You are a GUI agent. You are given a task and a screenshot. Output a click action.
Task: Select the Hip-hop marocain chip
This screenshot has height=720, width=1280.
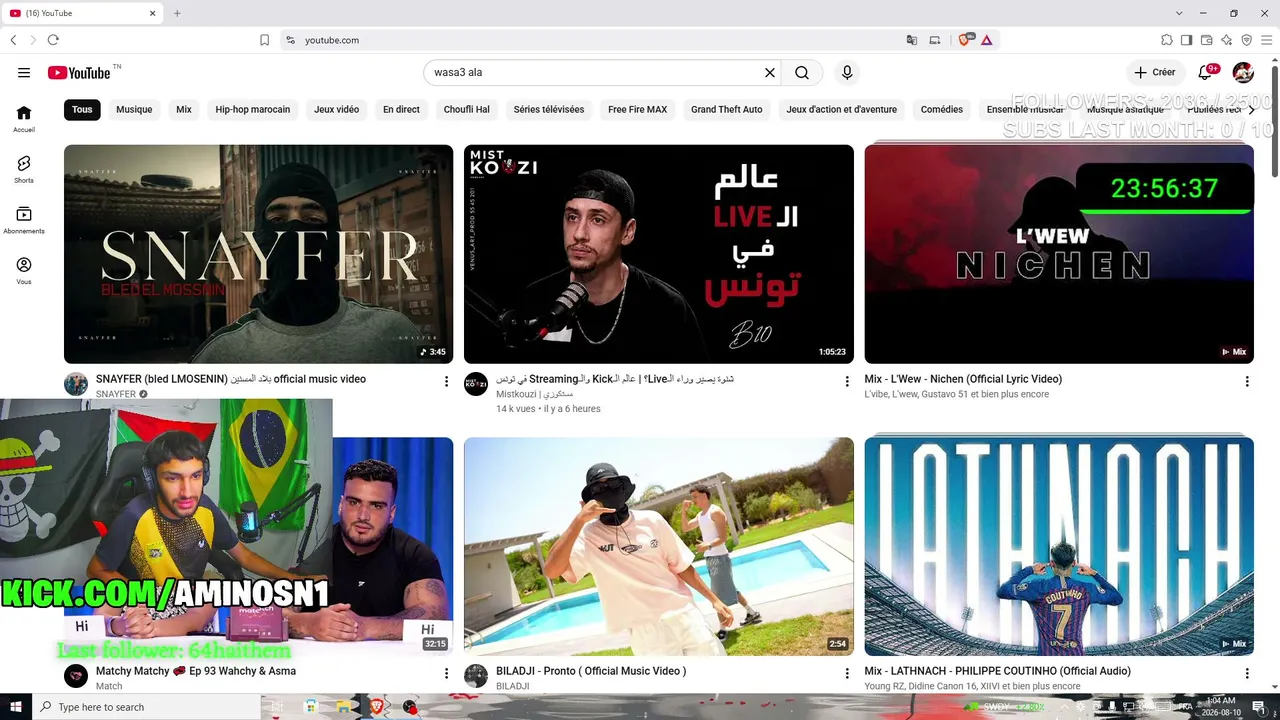coord(253,110)
